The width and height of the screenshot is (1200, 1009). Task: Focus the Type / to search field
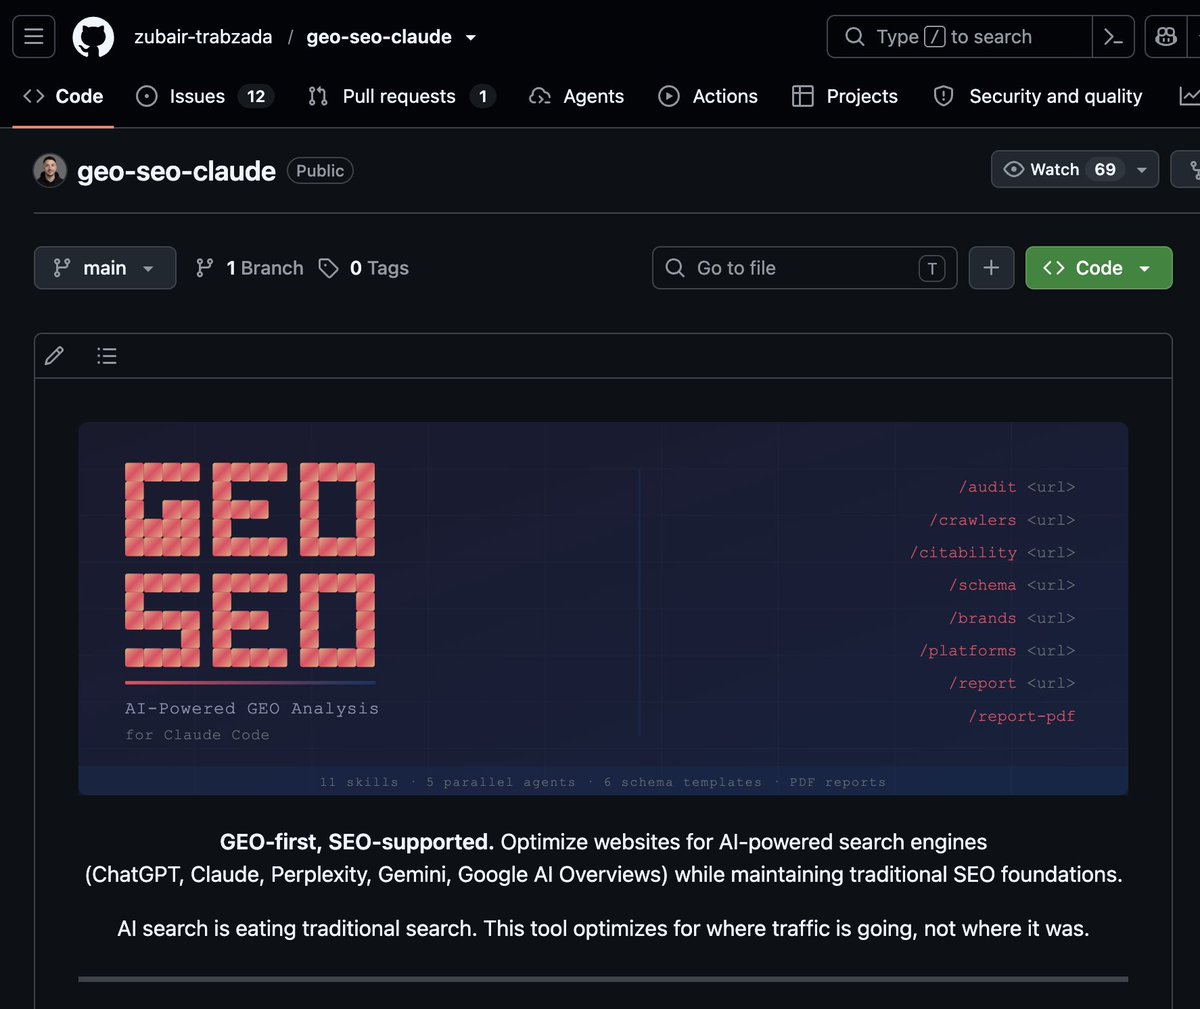pos(959,37)
